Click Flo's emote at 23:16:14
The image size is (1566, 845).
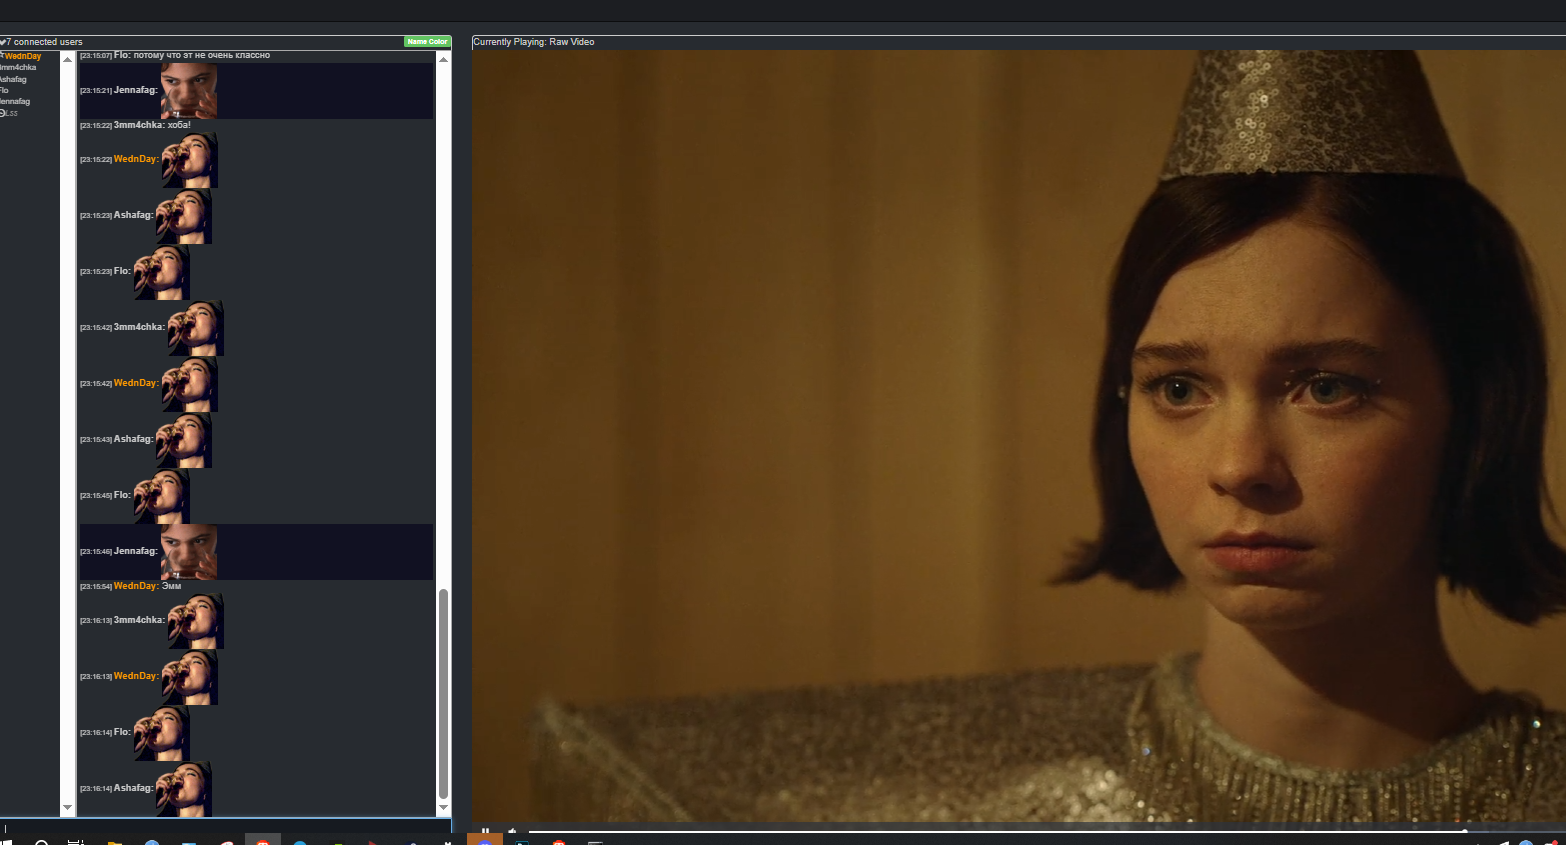point(162,733)
